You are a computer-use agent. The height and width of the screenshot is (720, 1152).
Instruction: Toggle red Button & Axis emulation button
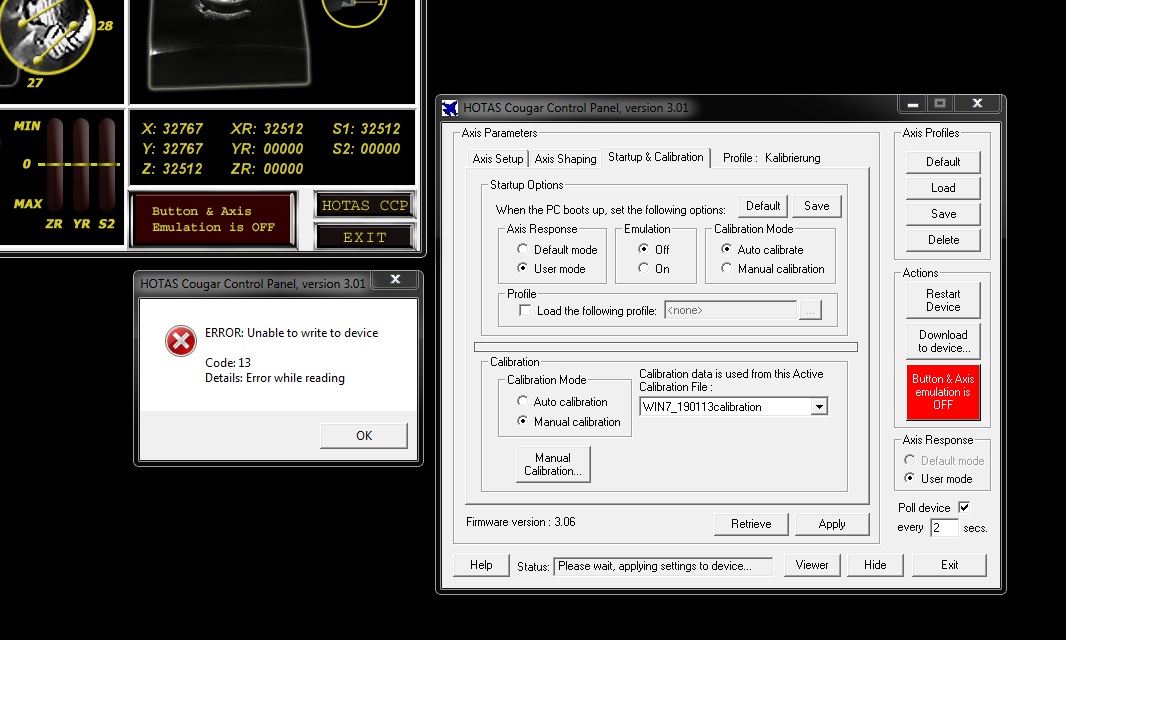click(943, 392)
